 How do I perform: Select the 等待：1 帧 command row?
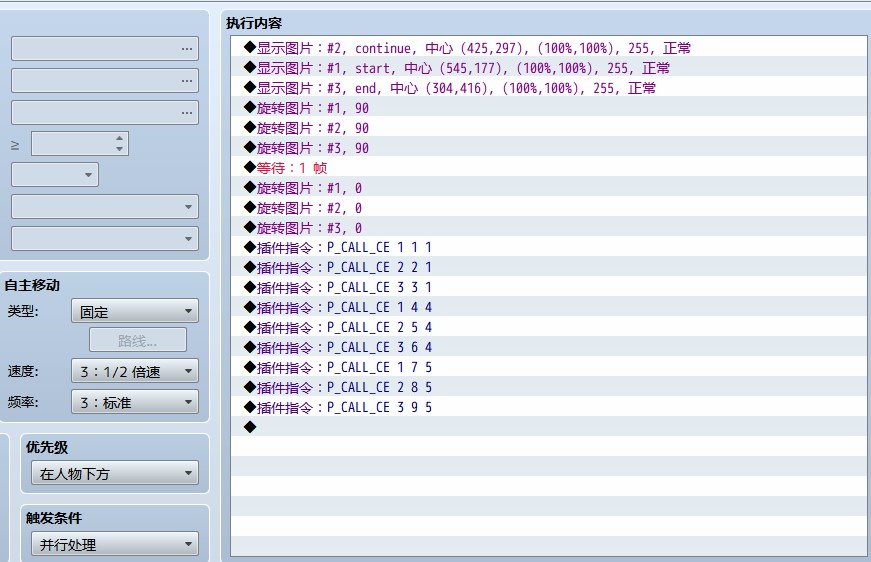(549, 168)
